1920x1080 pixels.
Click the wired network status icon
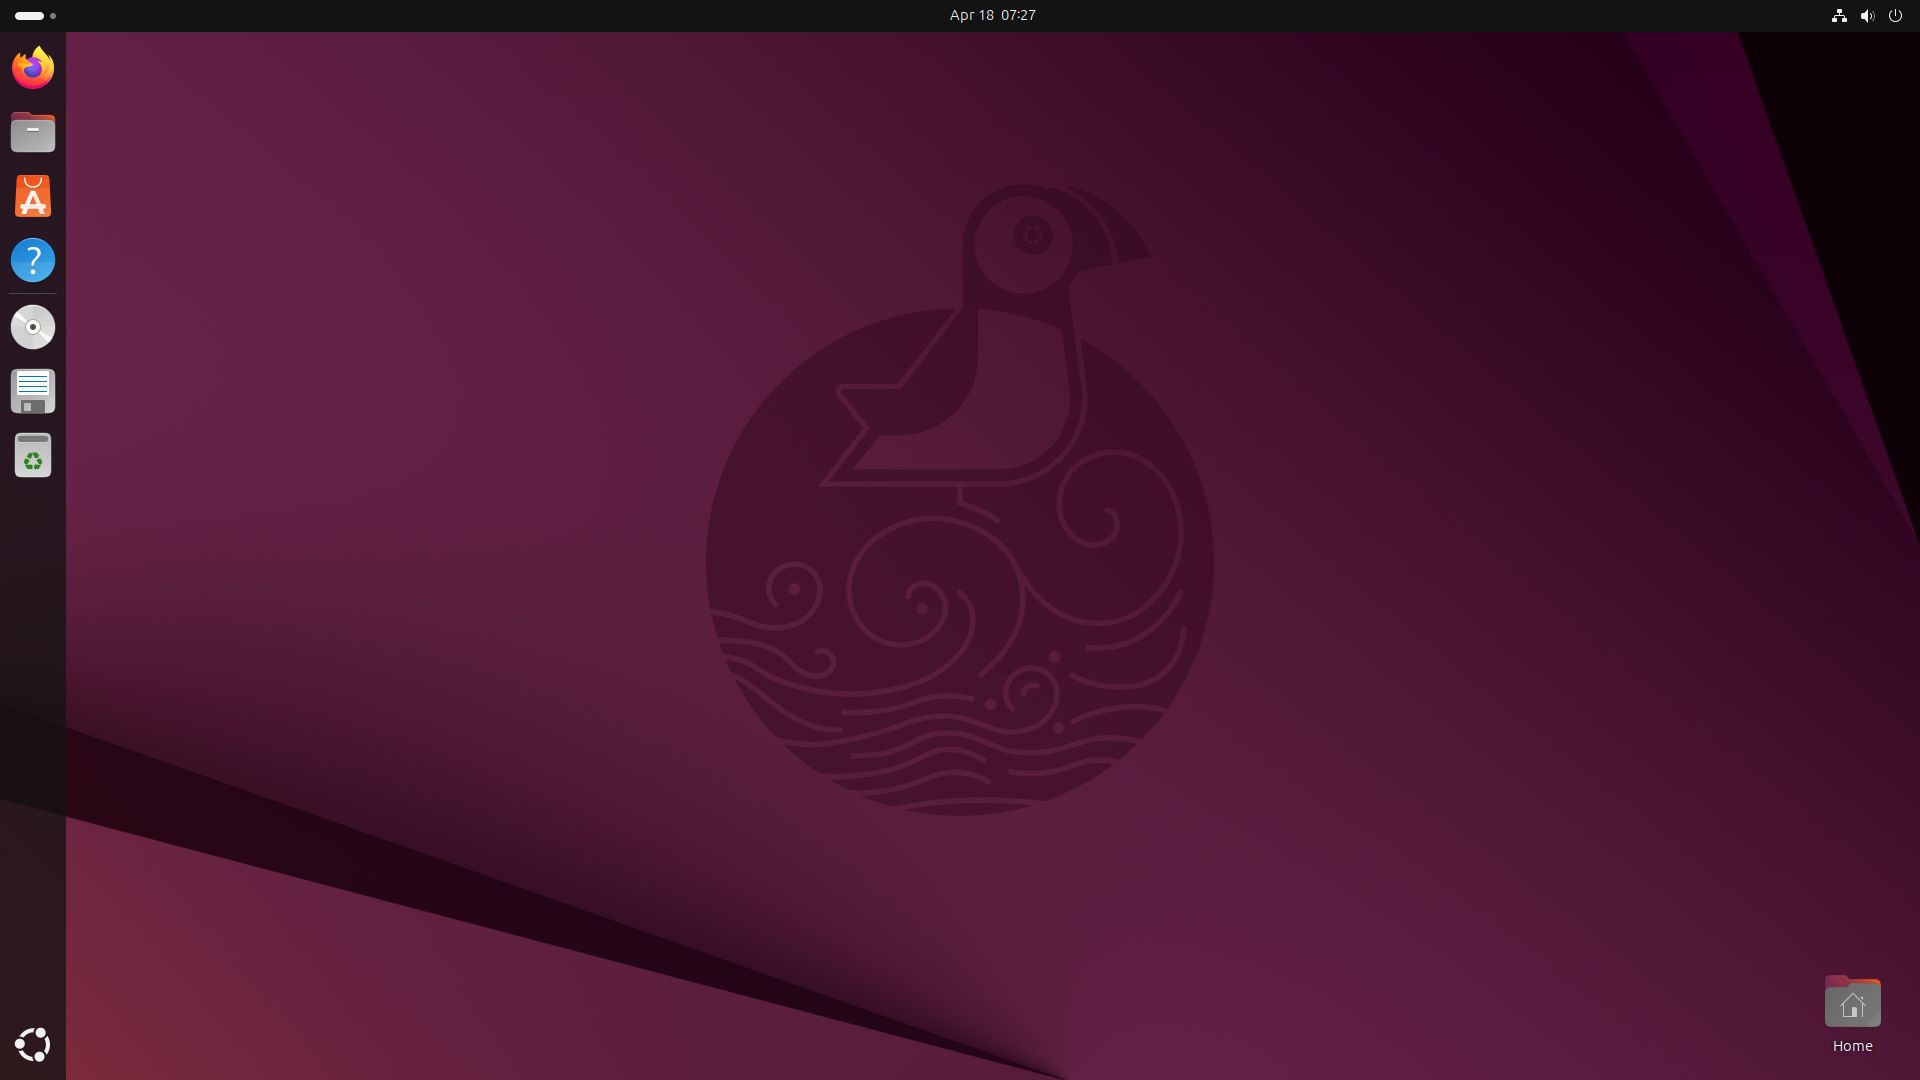[1839, 16]
